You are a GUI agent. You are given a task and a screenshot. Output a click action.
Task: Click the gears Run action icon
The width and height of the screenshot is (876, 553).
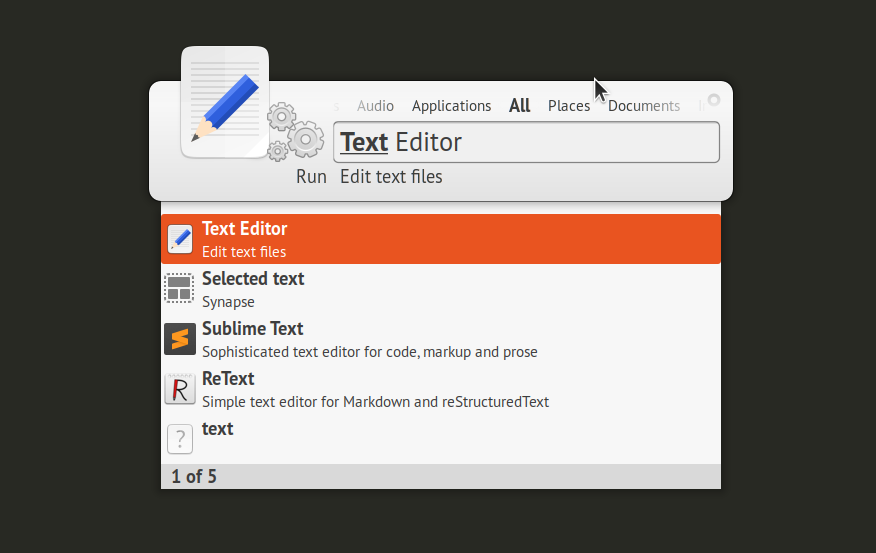[296, 132]
